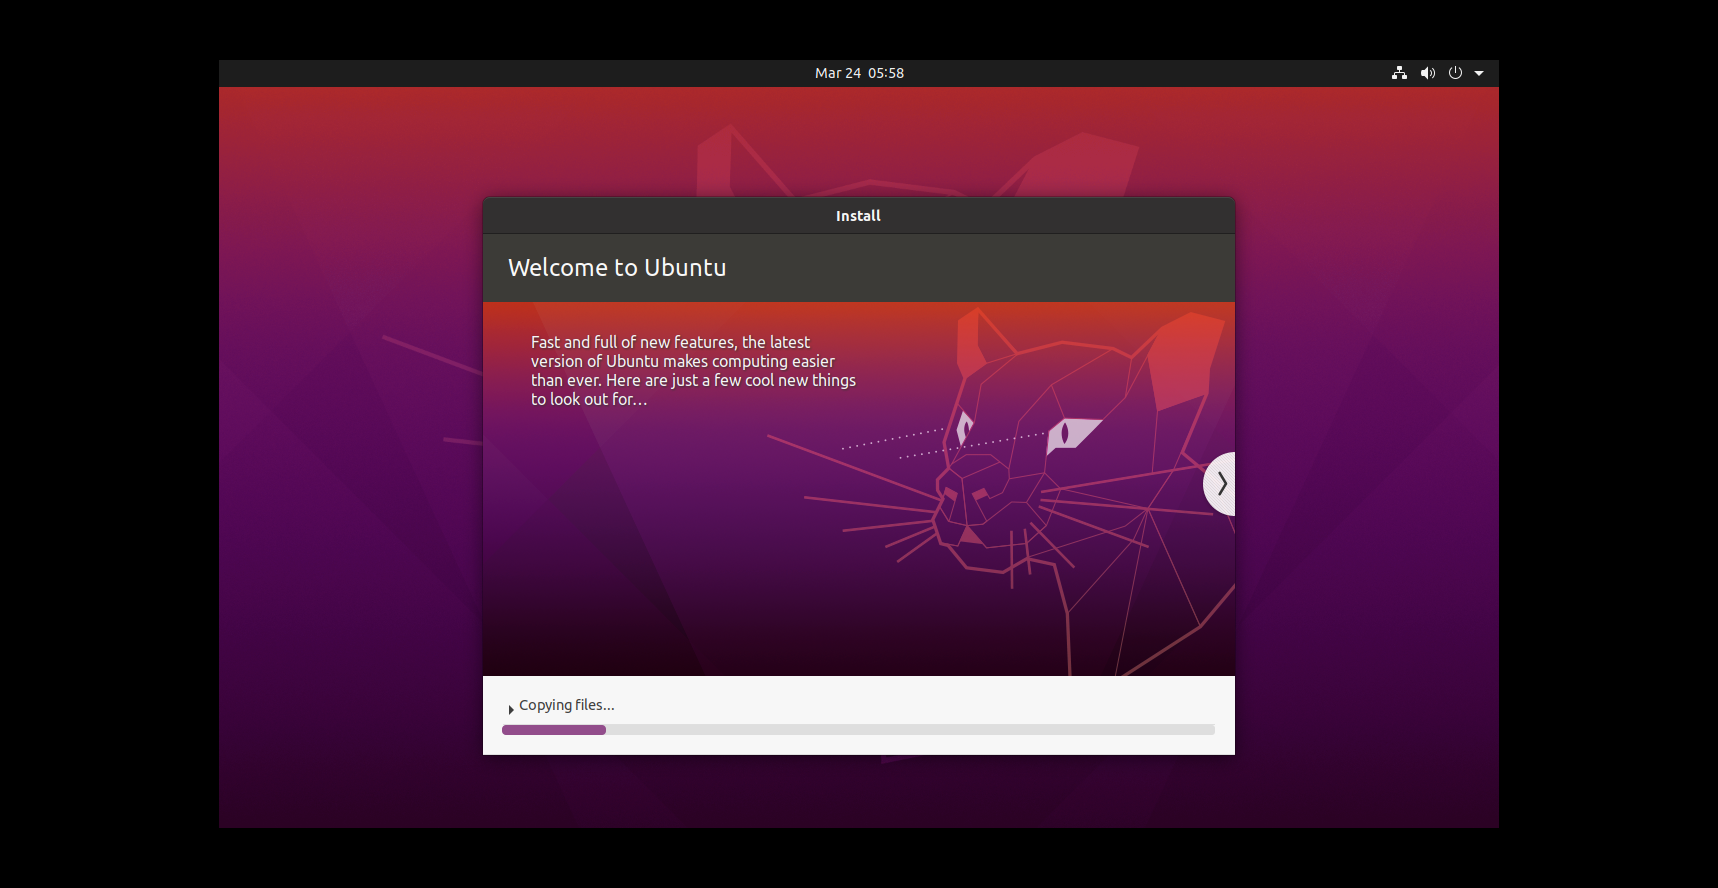The height and width of the screenshot is (888, 1718).
Task: Click the power icon in top bar
Action: tap(1455, 73)
